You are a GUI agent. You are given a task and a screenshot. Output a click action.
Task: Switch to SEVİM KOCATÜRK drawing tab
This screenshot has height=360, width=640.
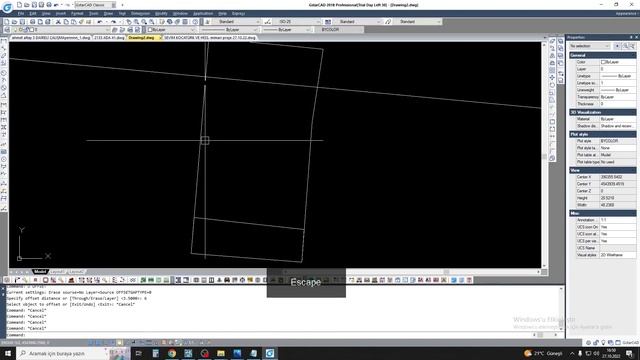[209, 38]
